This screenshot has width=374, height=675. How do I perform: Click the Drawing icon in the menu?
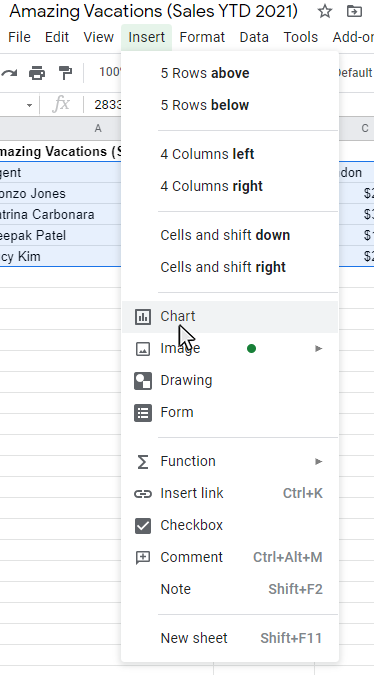(143, 381)
